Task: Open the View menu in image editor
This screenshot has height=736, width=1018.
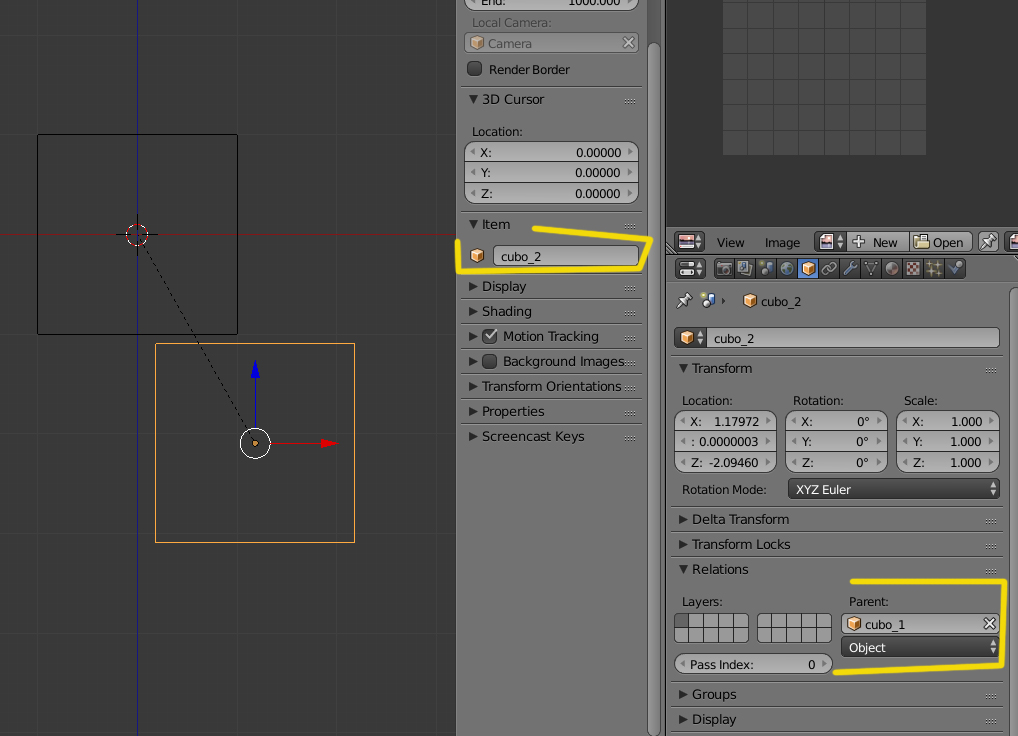Action: point(730,243)
